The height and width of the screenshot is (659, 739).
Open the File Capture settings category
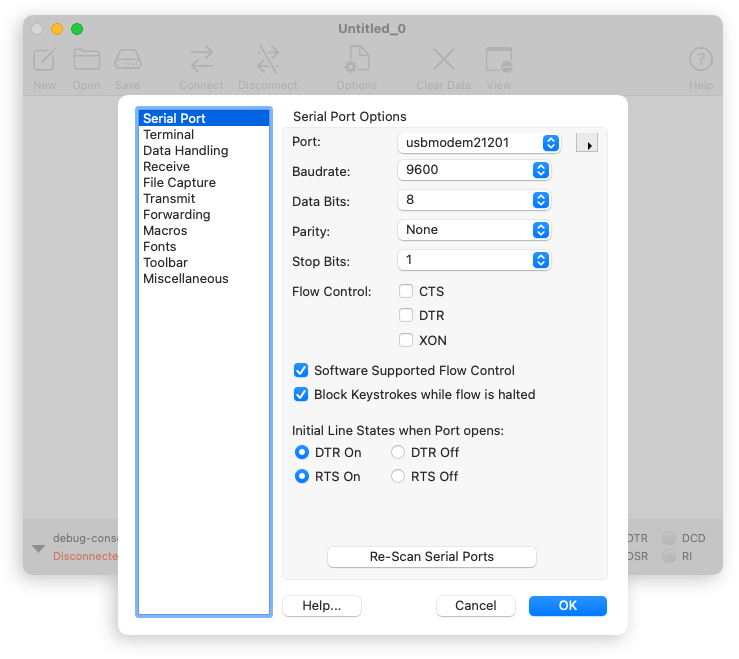pos(179,183)
